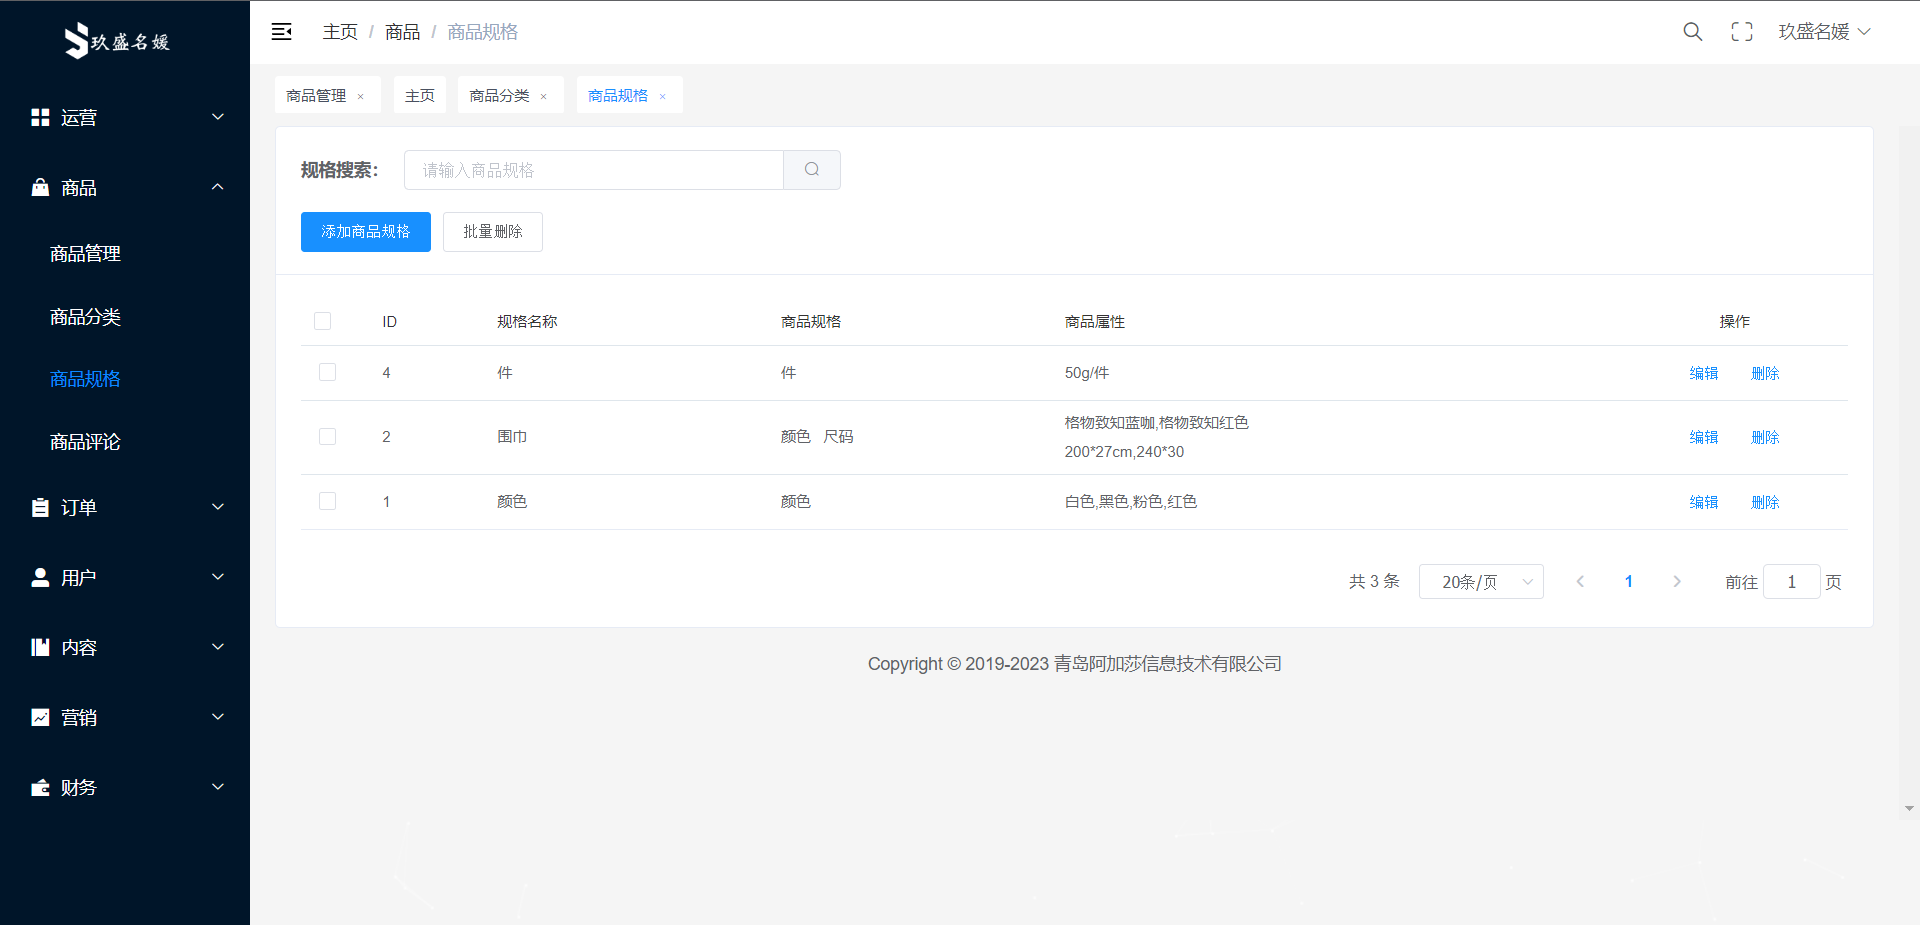Click the search button beside spec input
This screenshot has width=1920, height=925.
pyautogui.click(x=811, y=170)
